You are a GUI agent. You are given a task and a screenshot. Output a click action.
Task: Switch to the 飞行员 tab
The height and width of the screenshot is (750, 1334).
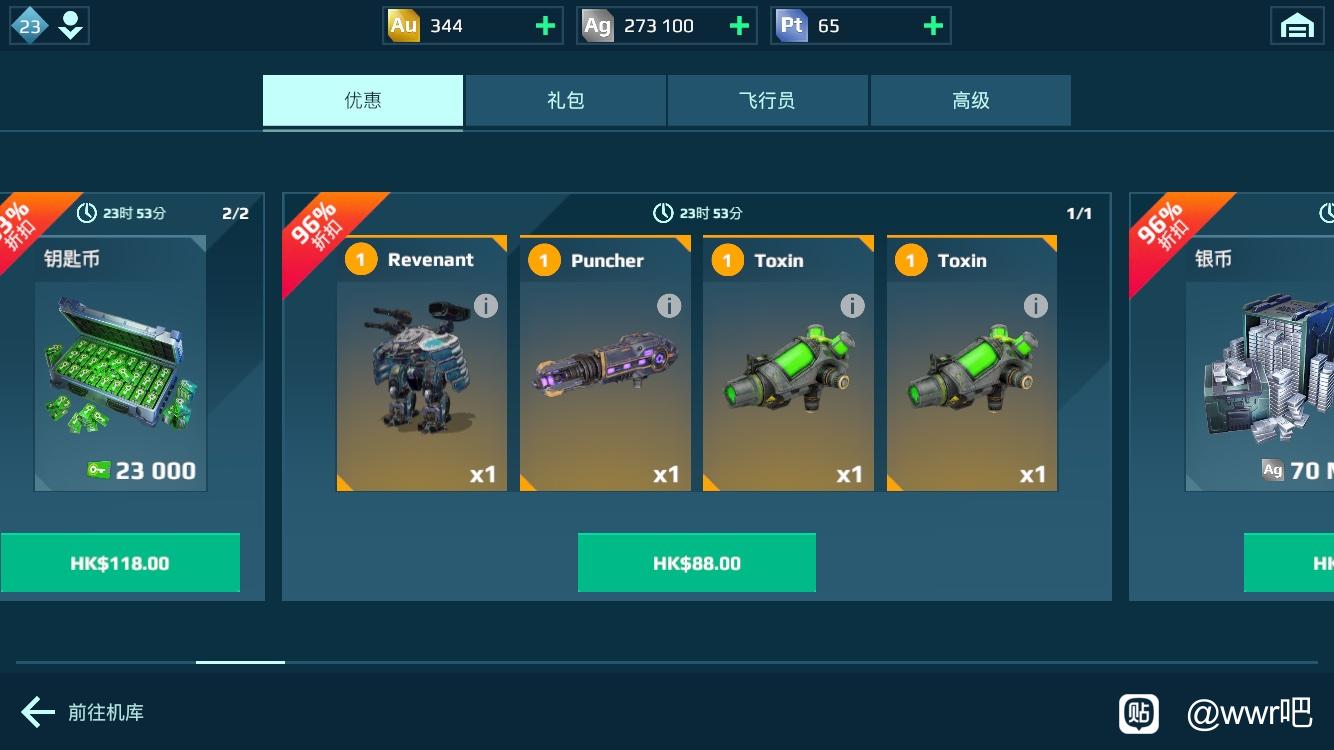pos(767,100)
